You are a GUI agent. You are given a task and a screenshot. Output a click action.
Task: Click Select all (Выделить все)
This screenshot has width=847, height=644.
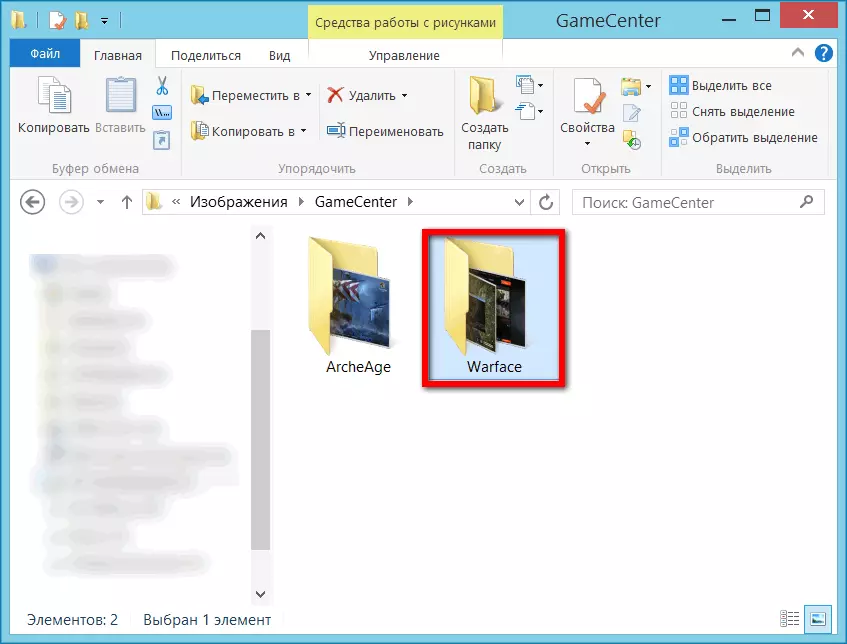722,86
